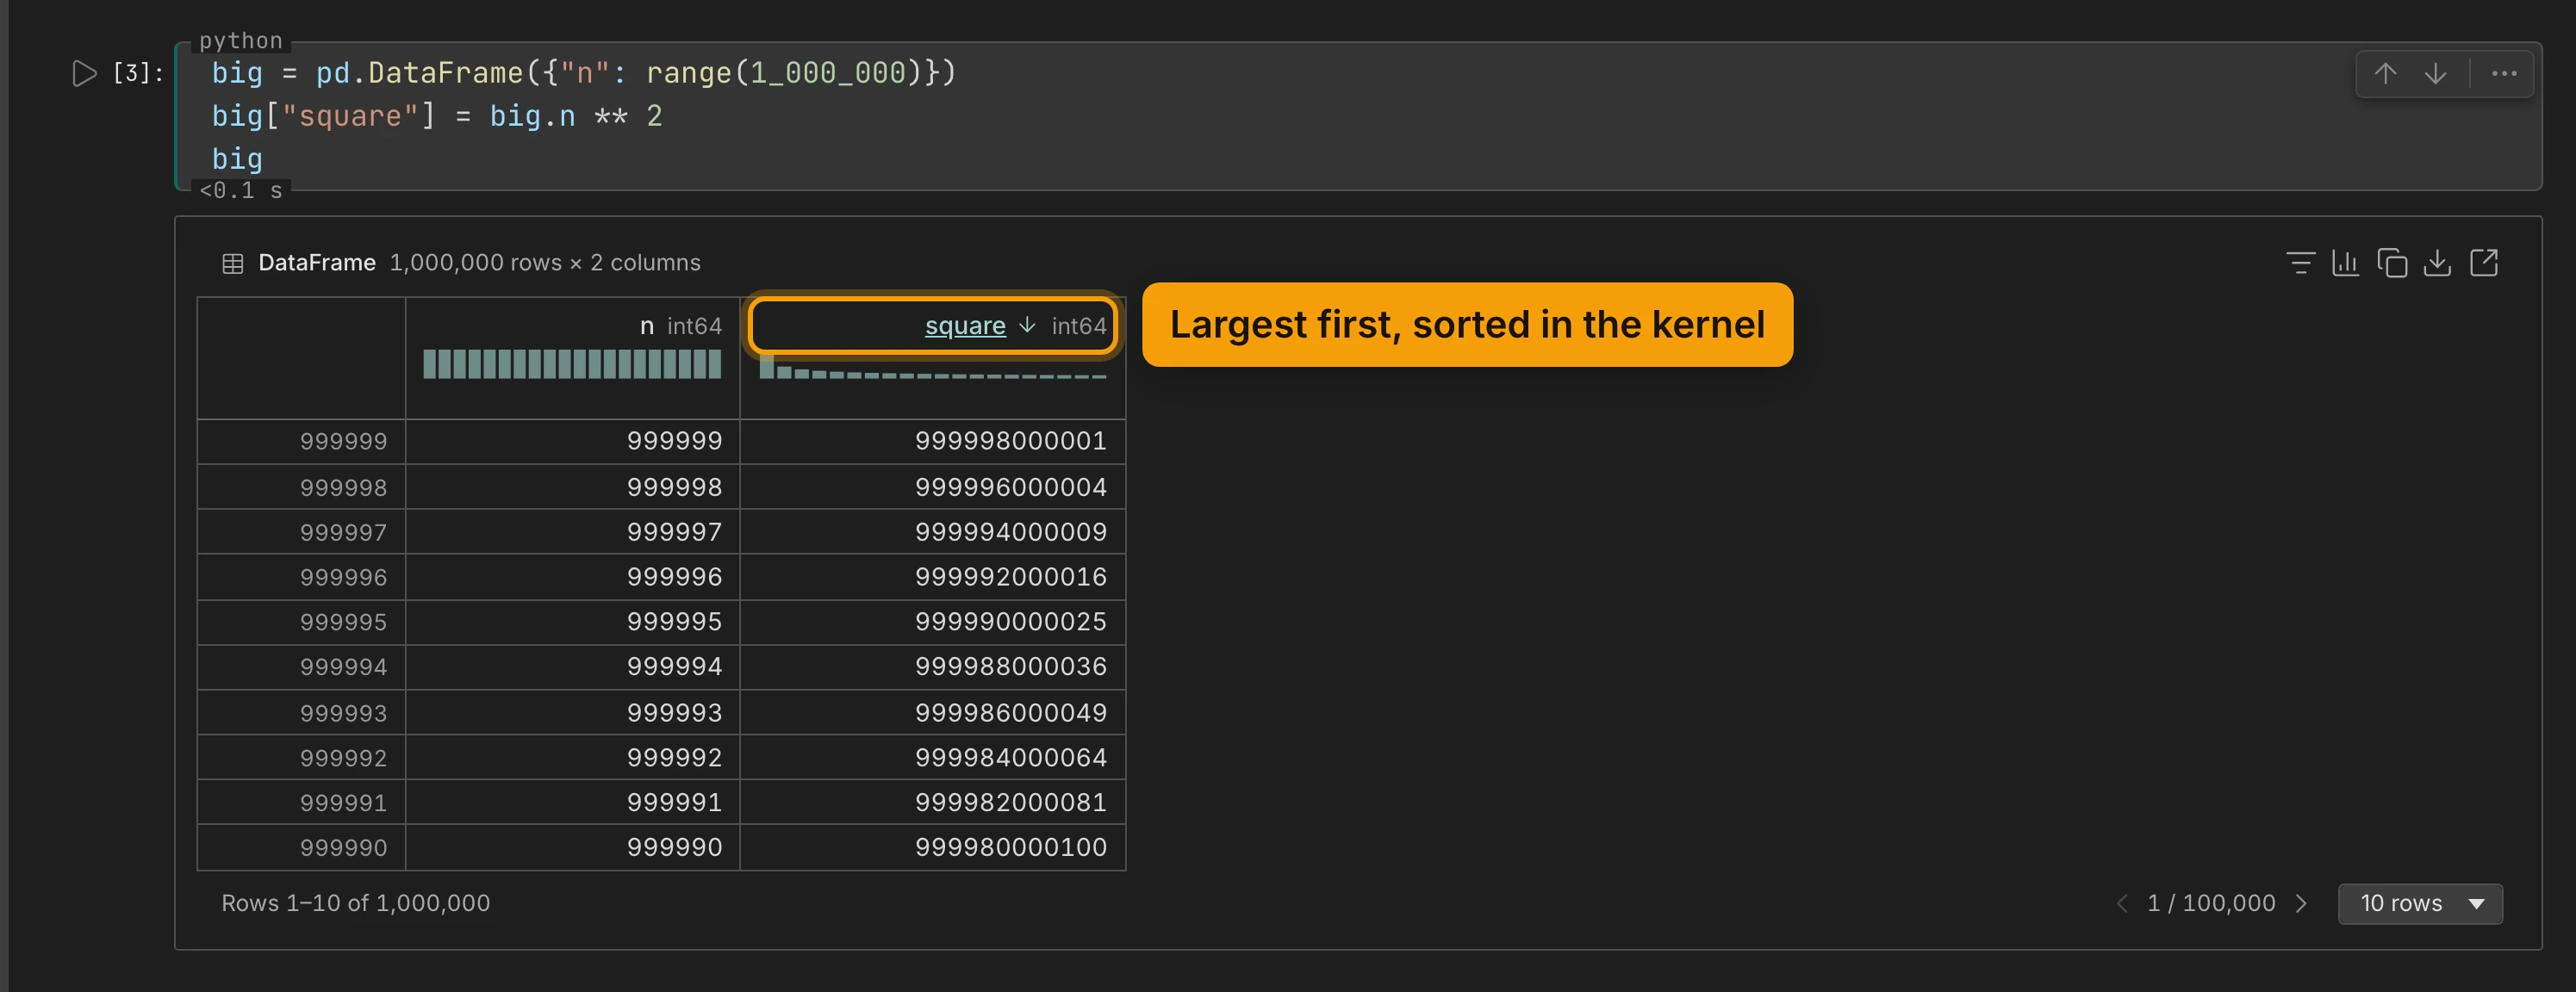Click the python language label on the cell
Image resolution: width=2576 pixels, height=992 pixels.
(x=240, y=40)
